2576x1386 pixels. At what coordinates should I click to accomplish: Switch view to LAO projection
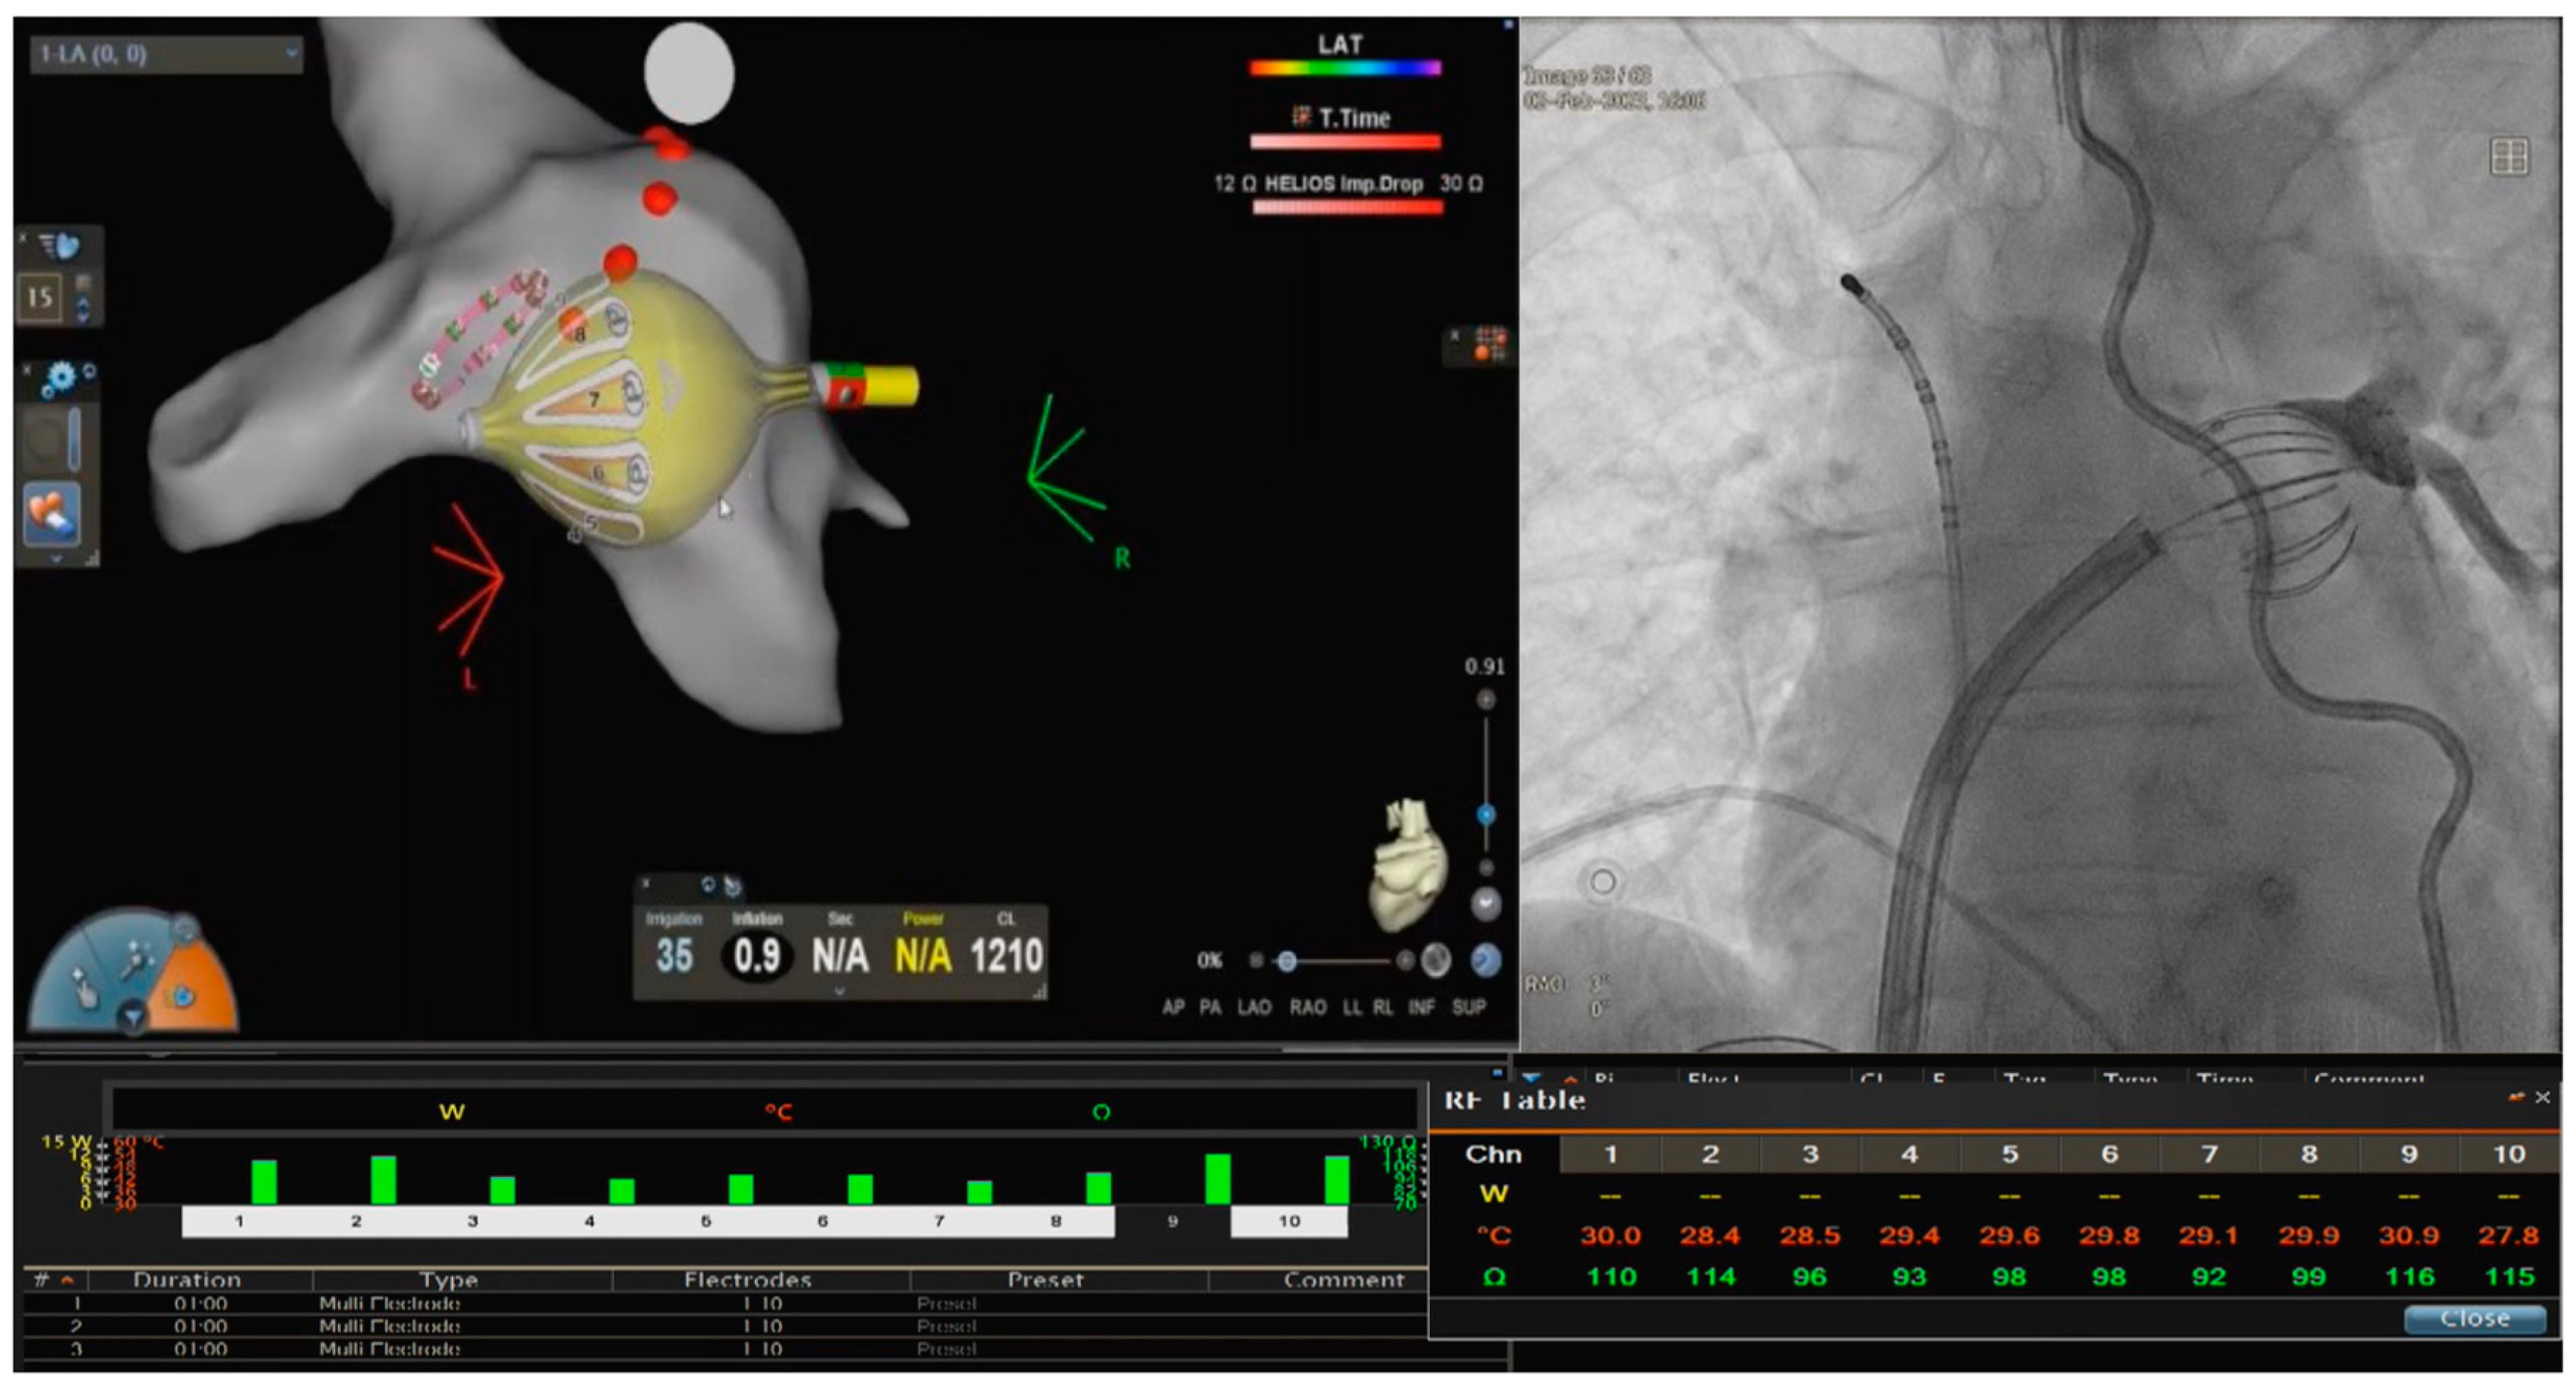1254,1007
